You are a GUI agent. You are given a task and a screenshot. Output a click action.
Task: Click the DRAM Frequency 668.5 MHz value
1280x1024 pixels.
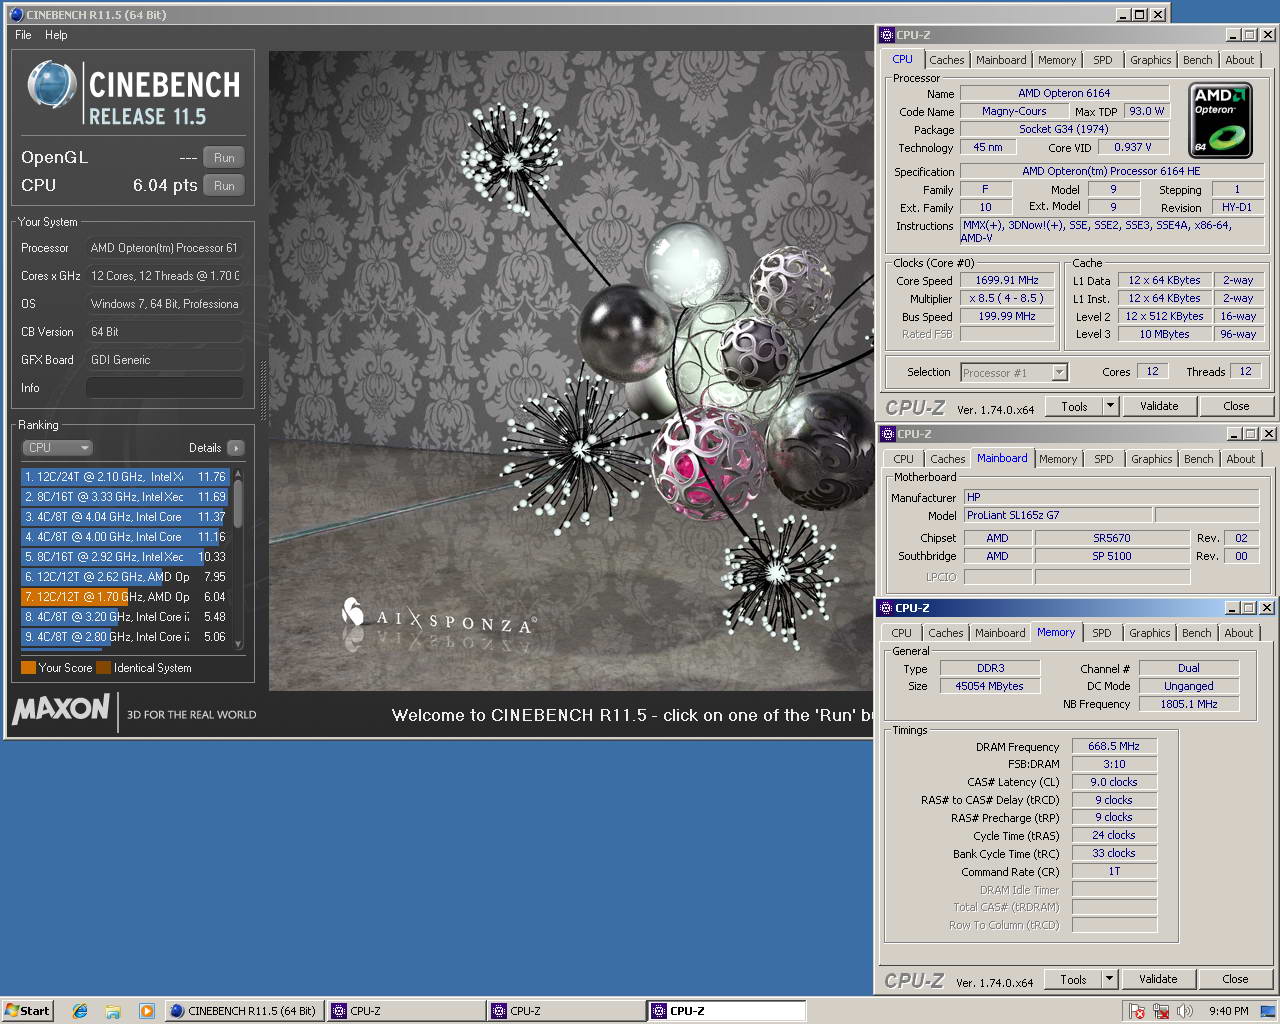tap(1114, 746)
